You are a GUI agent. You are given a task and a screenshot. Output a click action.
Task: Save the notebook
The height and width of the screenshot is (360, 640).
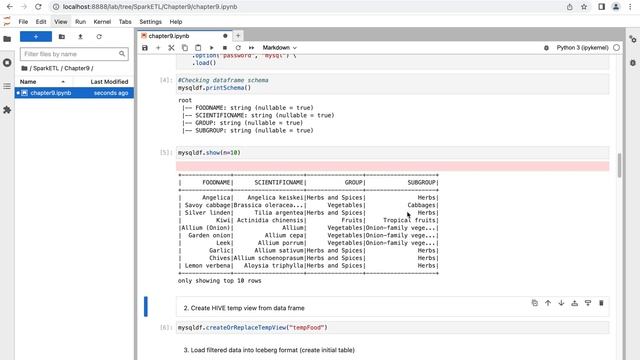pos(145,48)
